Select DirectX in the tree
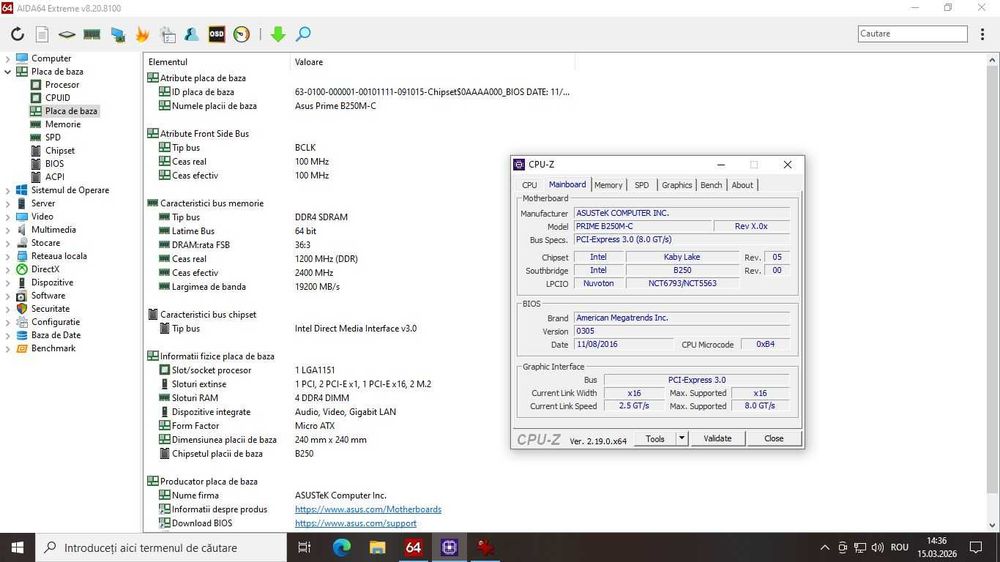 point(45,270)
